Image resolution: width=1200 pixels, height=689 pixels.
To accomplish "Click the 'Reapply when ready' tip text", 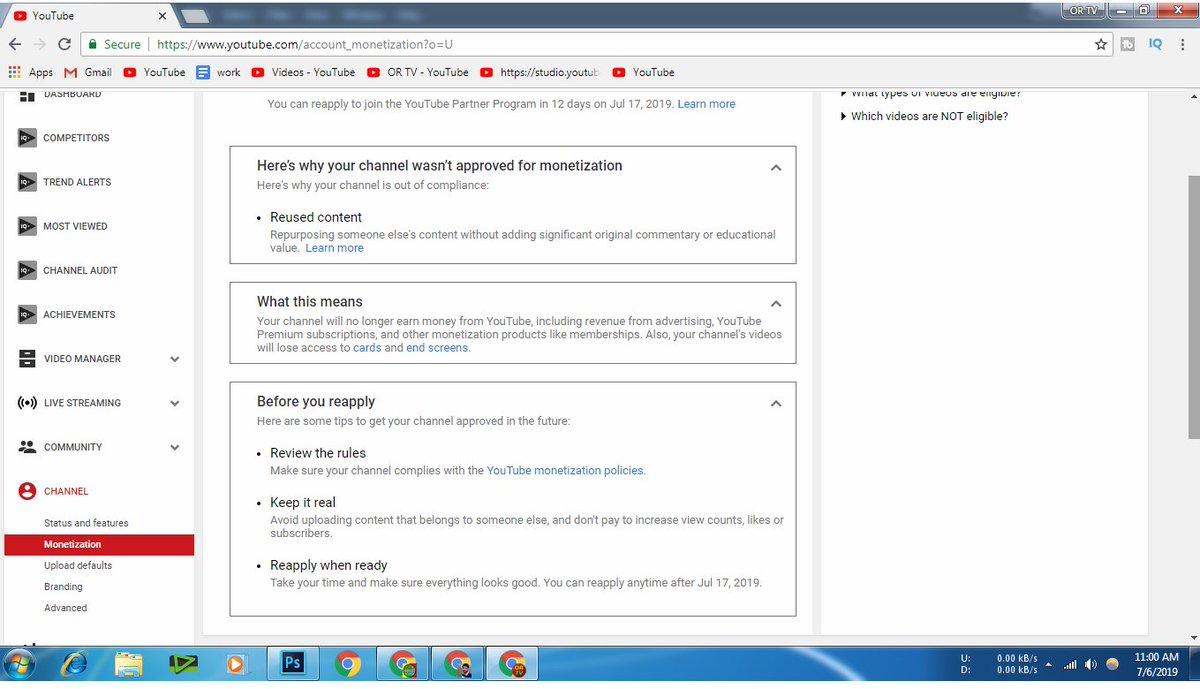I will 329,565.
